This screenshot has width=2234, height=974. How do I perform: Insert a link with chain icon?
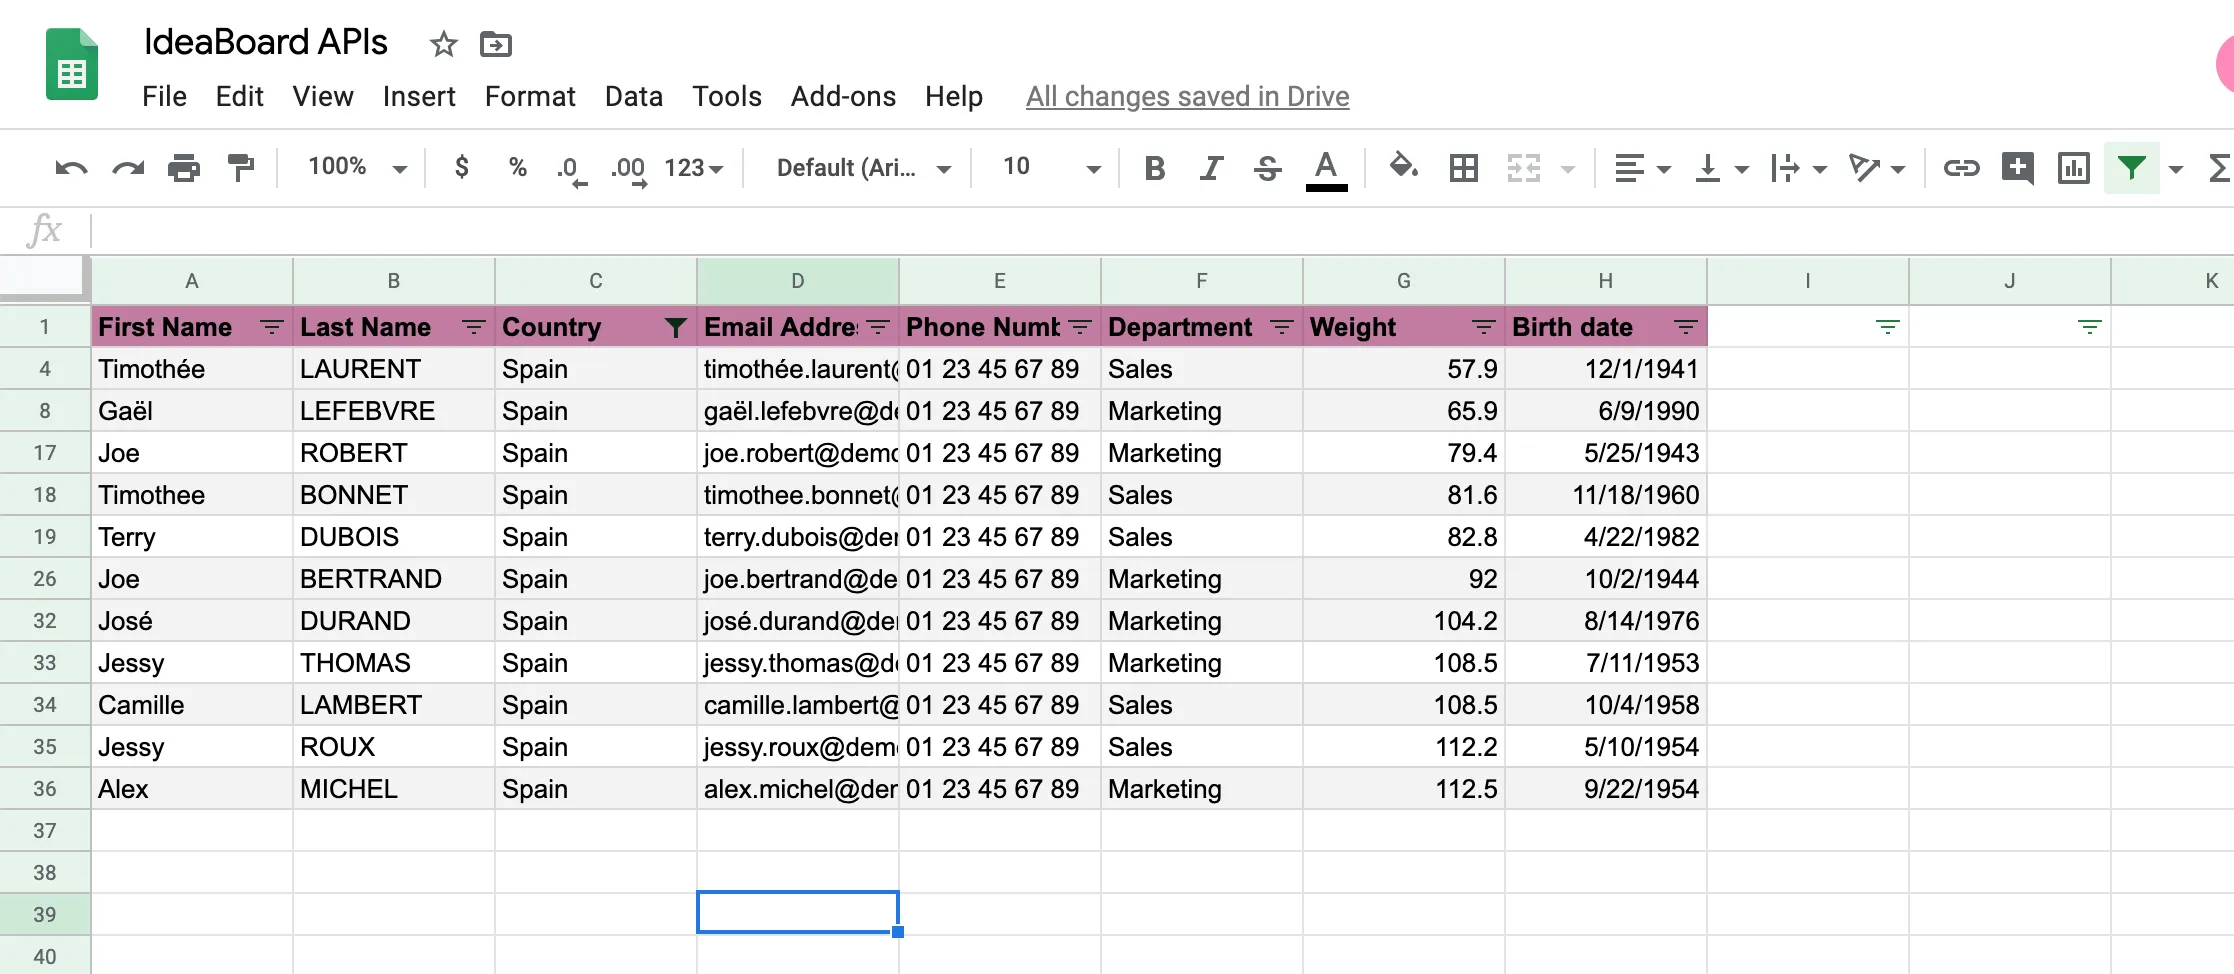pos(1961,168)
